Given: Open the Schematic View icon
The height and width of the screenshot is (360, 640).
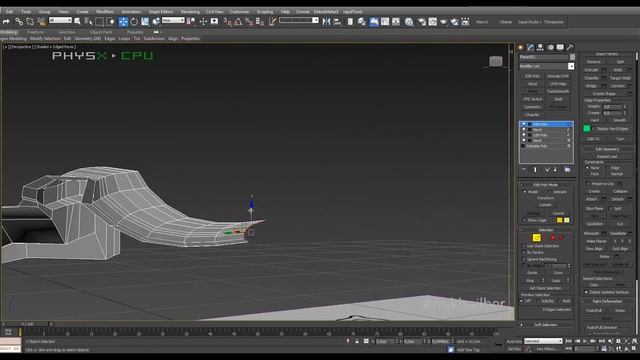Looking at the screenshot, I should pyautogui.click(x=396, y=22).
